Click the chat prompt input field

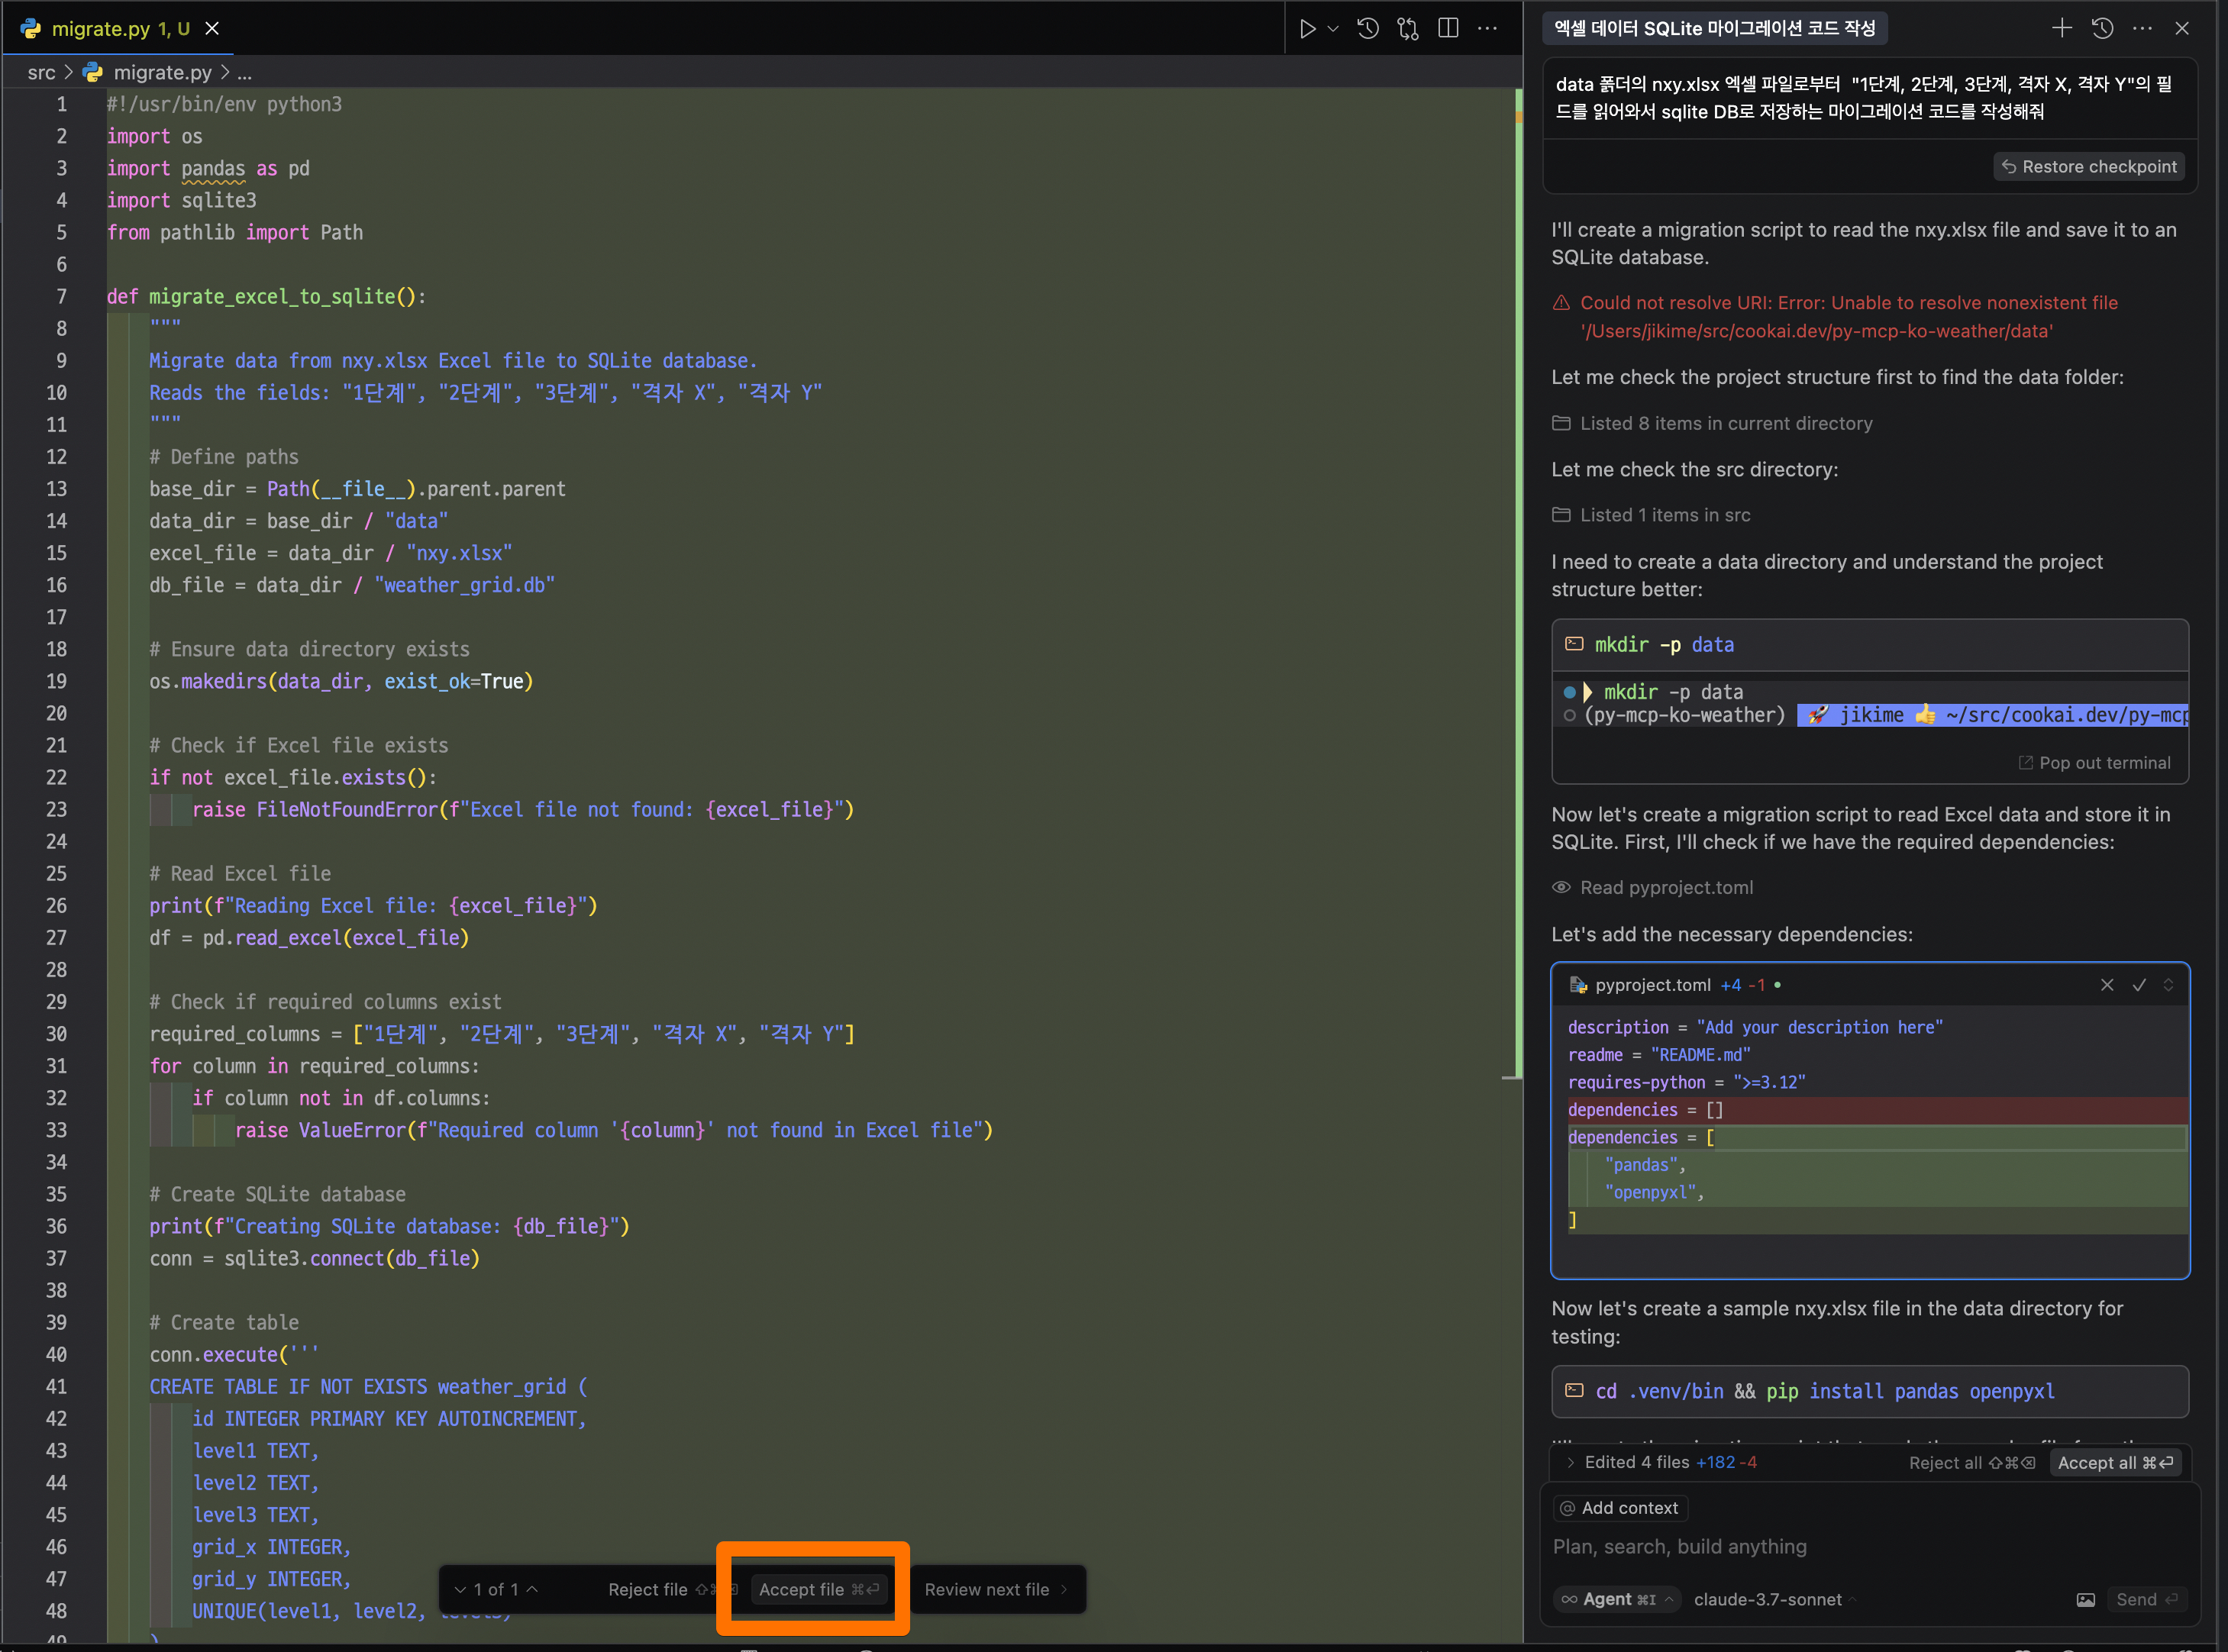tap(1860, 1546)
